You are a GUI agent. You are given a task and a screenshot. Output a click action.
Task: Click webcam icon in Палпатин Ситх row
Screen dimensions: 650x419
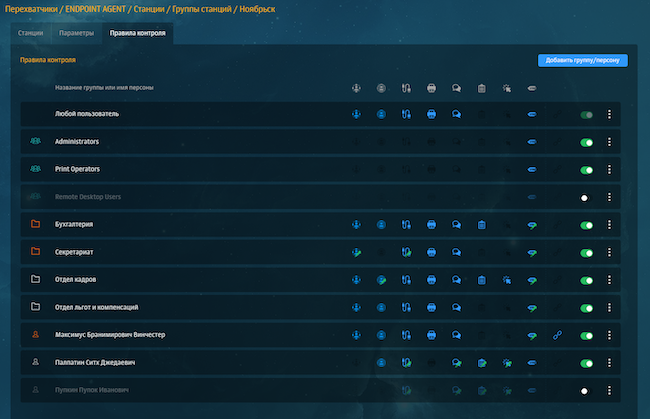point(381,363)
